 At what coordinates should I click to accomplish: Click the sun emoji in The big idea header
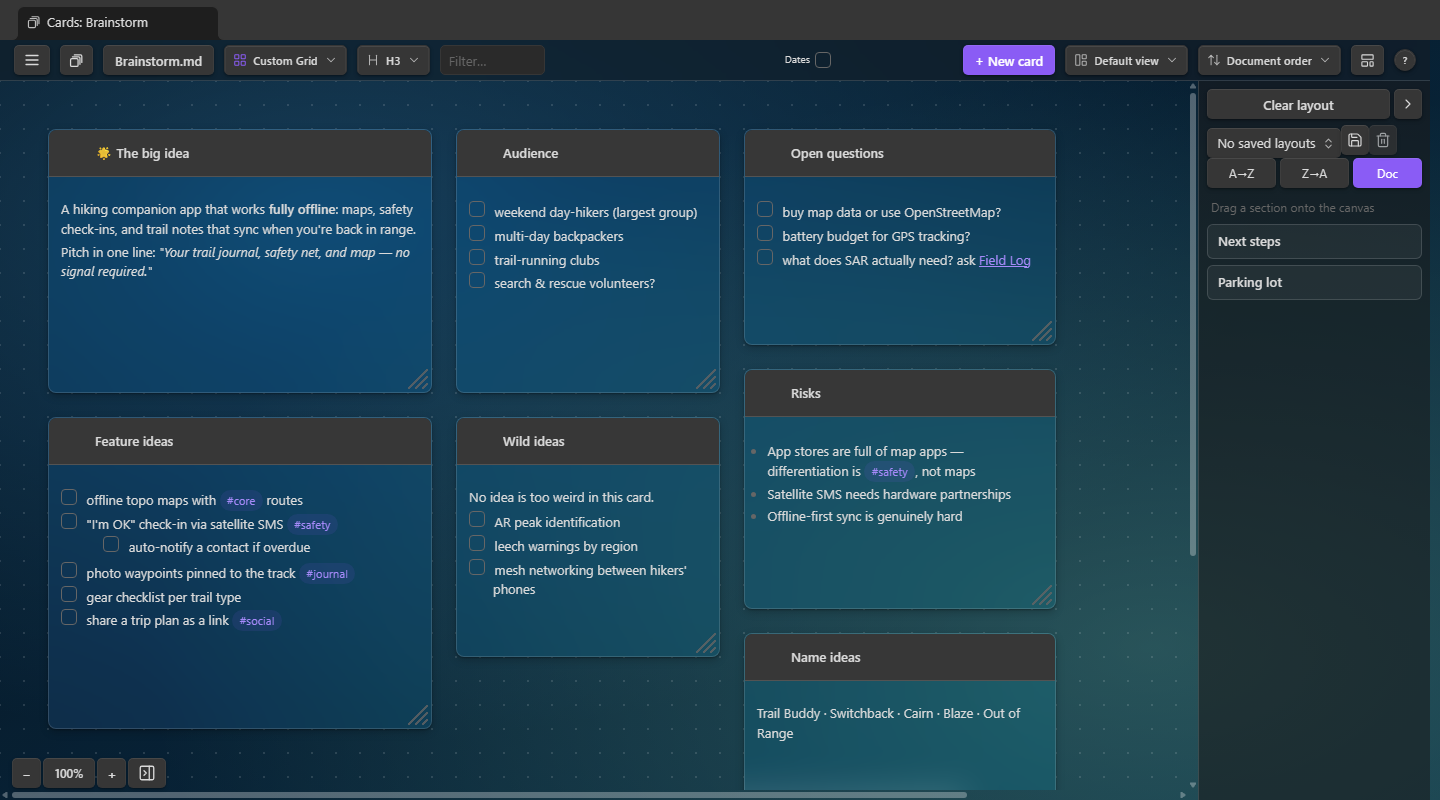103,153
